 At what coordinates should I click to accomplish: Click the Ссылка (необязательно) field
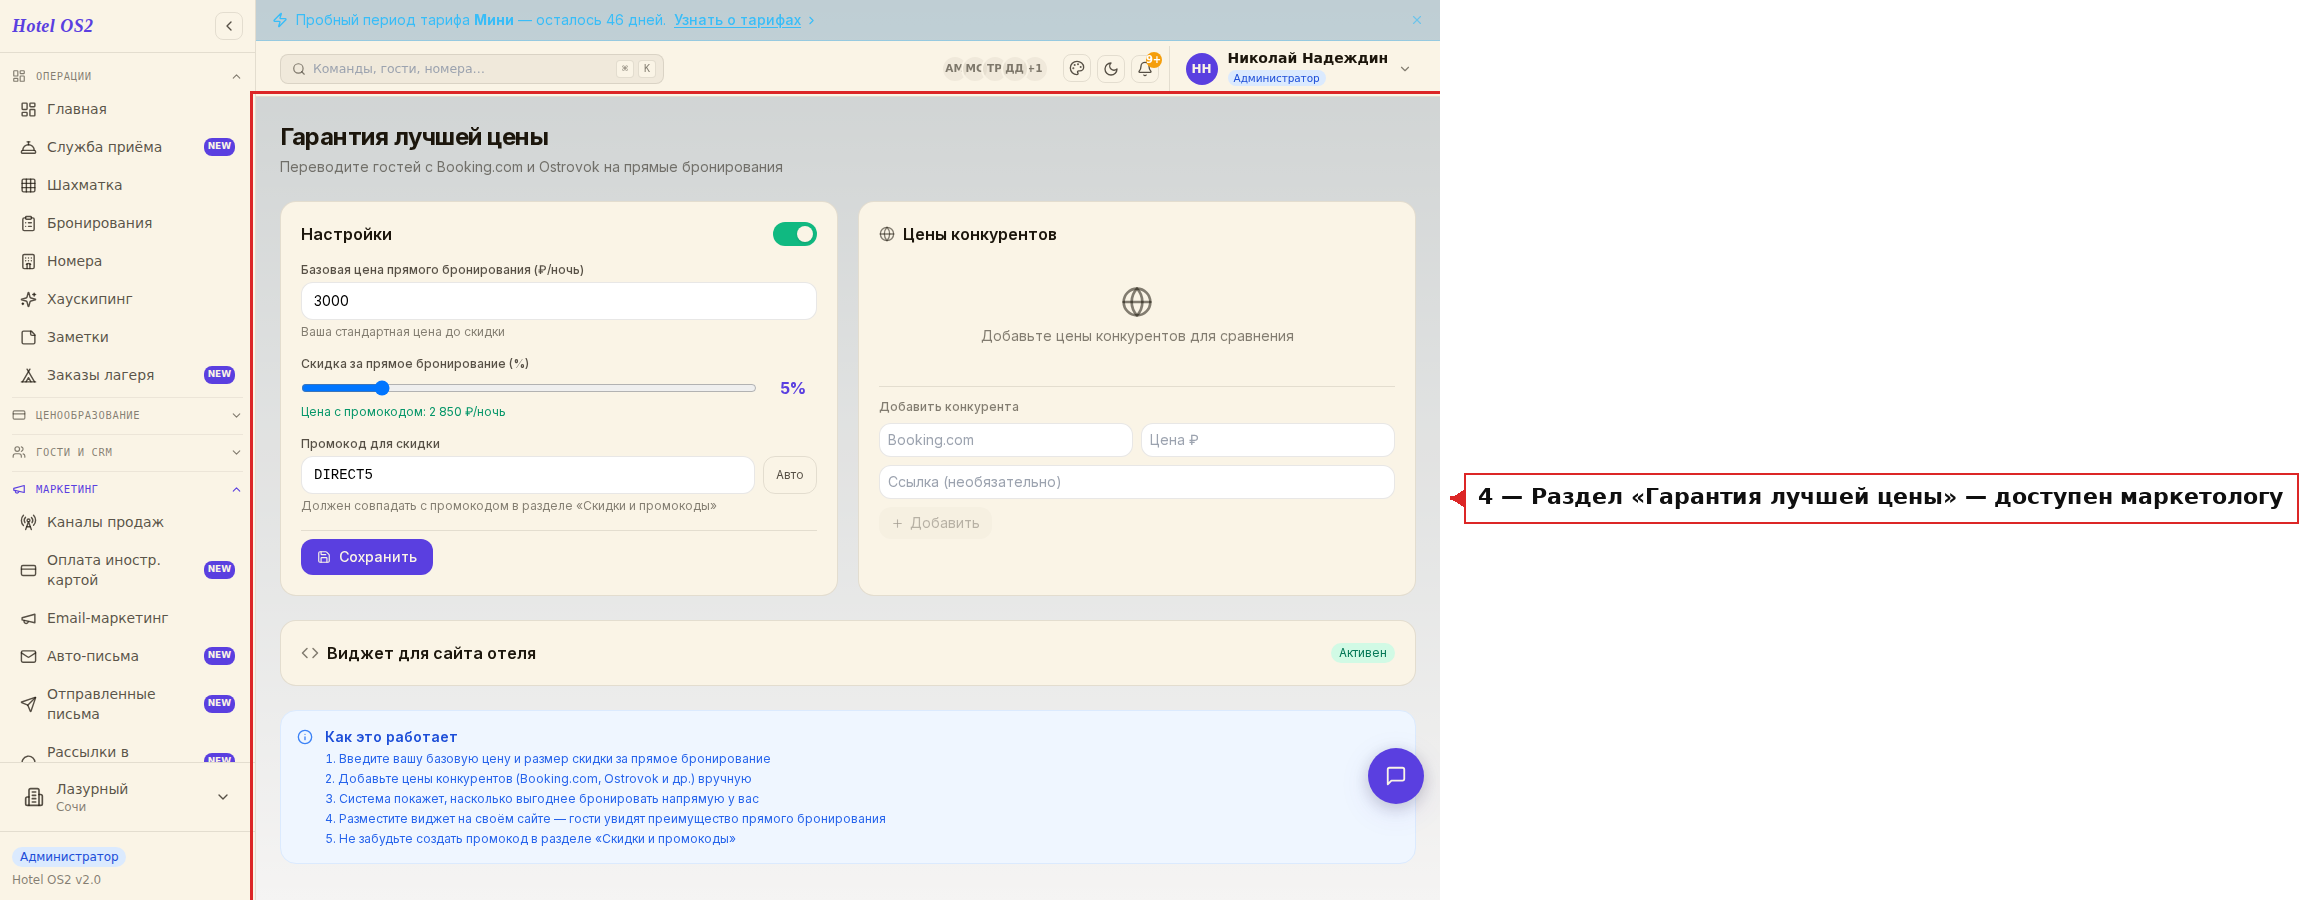(x=1137, y=482)
